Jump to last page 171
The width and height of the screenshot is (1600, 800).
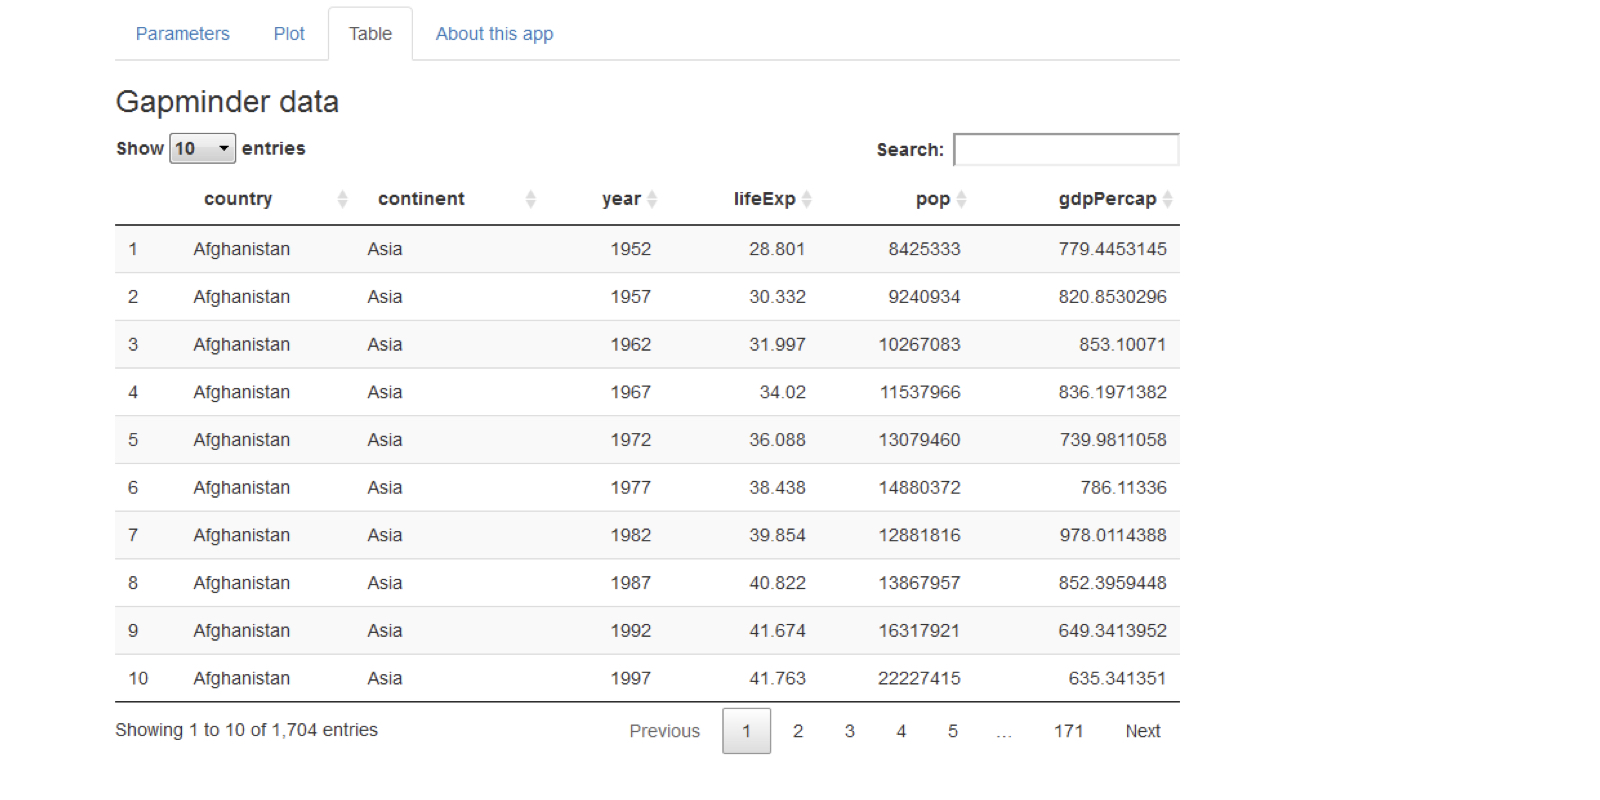pyautogui.click(x=1068, y=731)
